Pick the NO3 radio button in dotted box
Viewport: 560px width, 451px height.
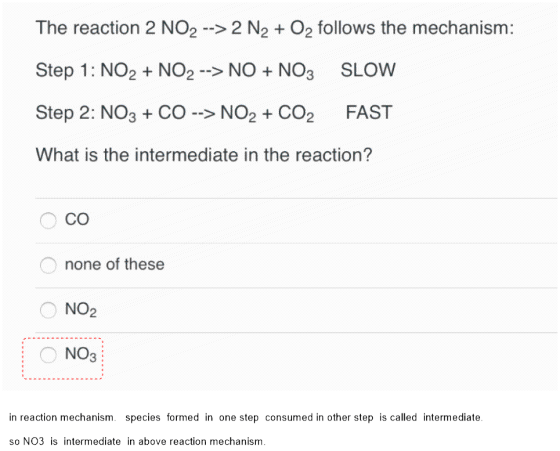click(x=48, y=355)
